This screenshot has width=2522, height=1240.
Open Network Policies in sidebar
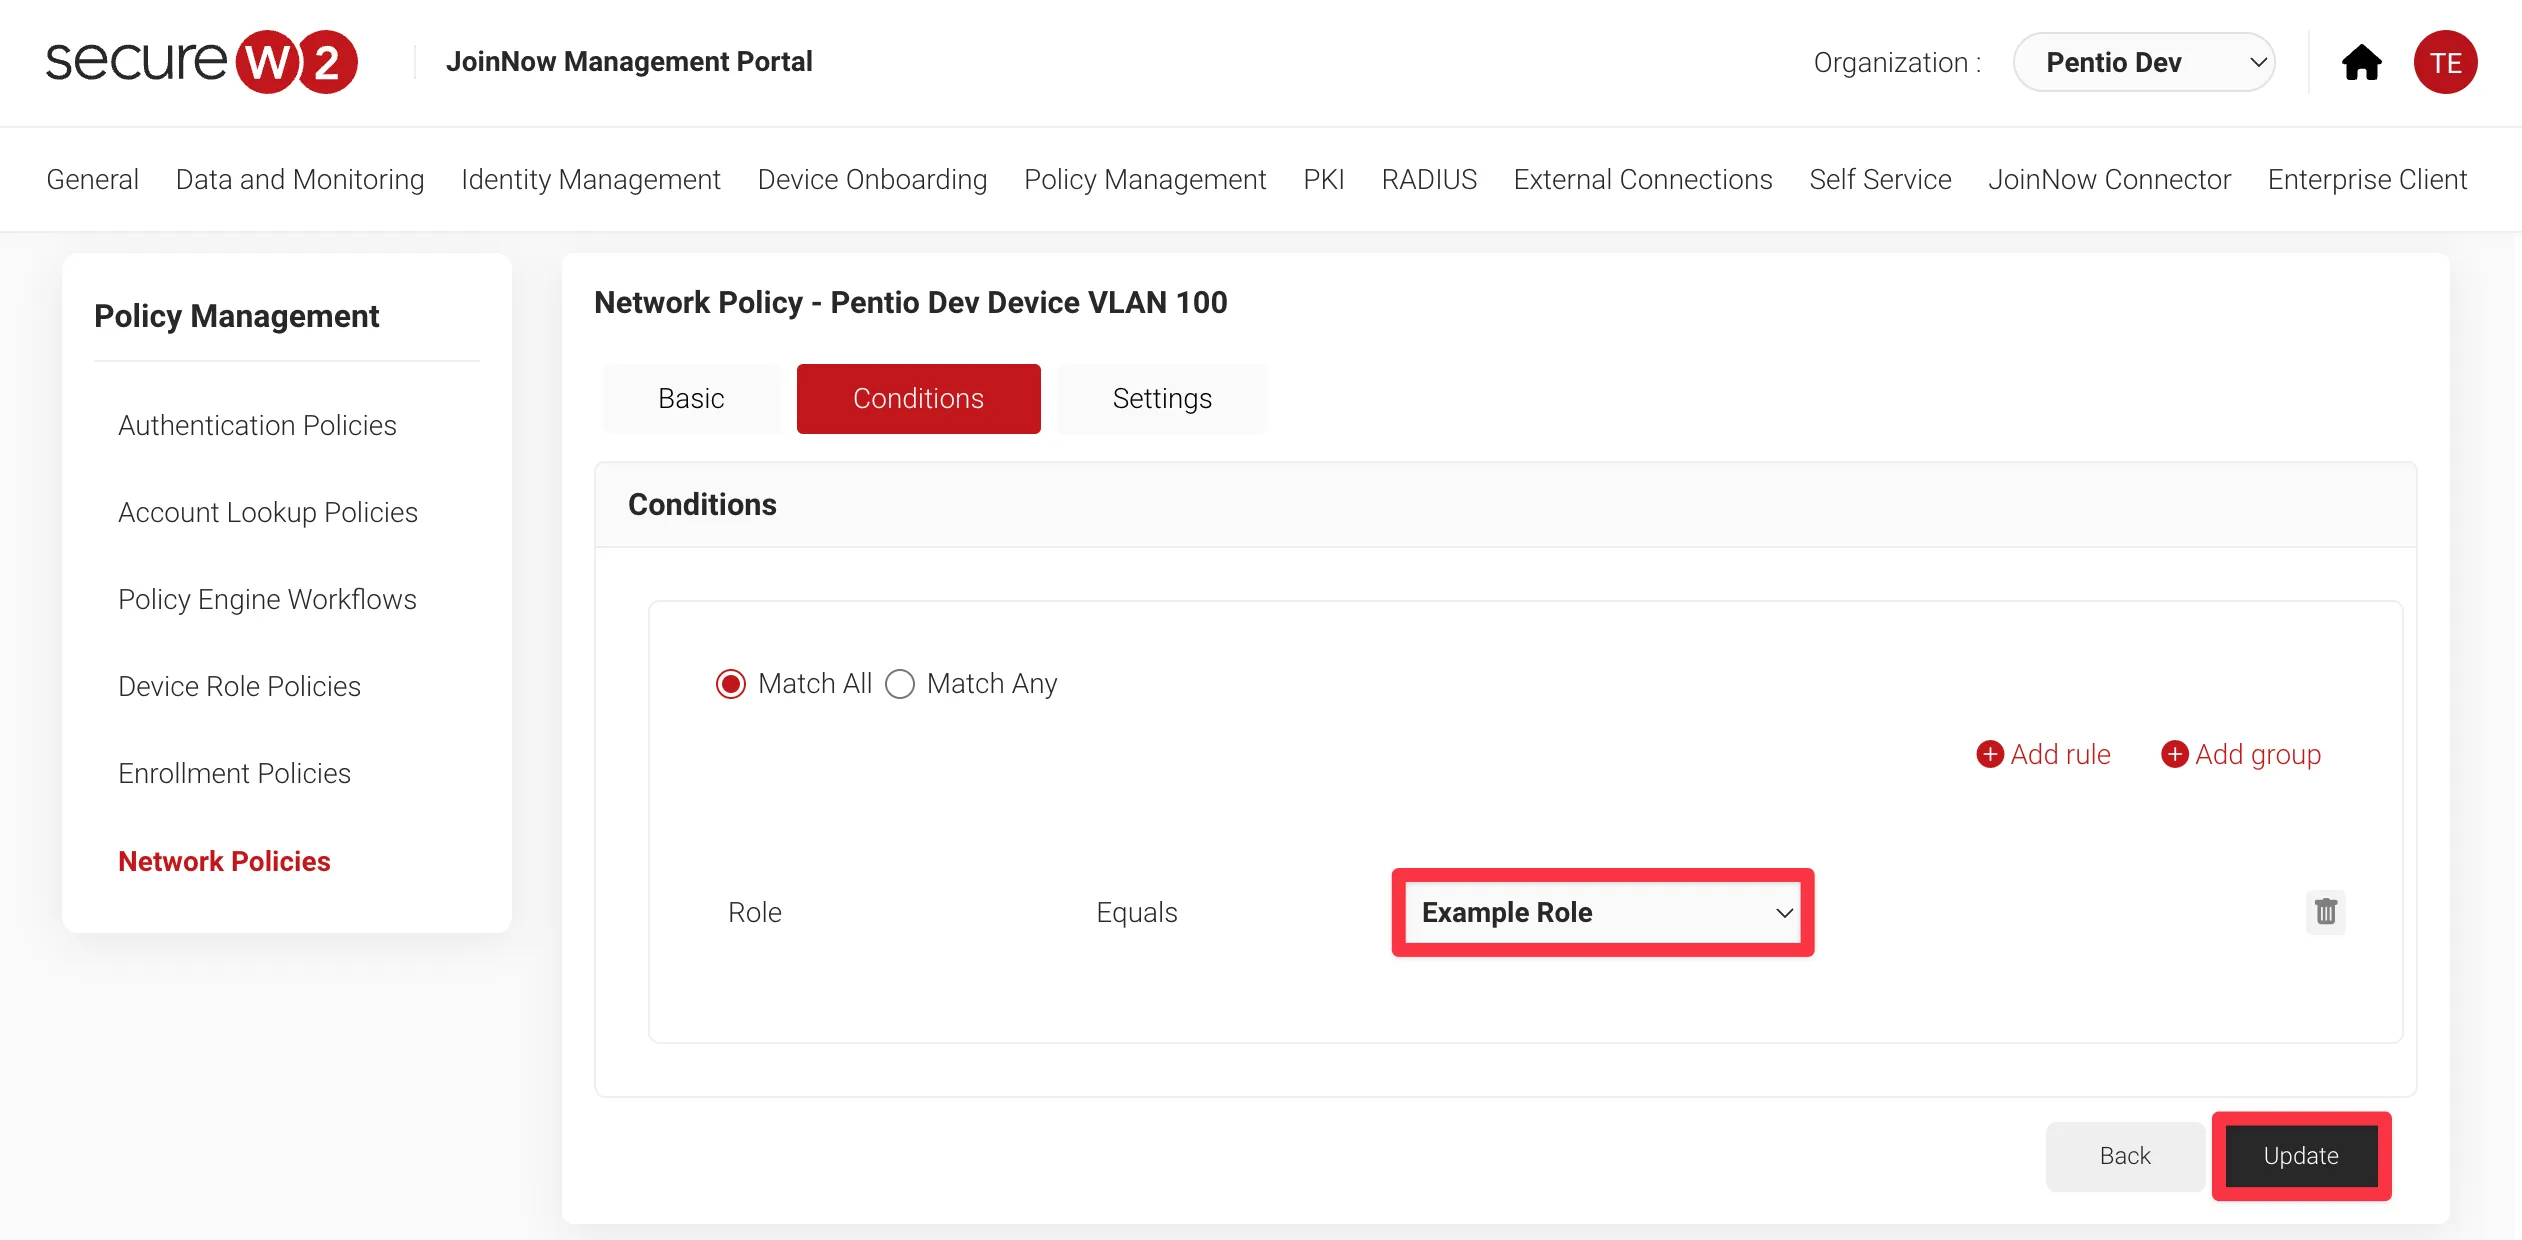(225, 860)
